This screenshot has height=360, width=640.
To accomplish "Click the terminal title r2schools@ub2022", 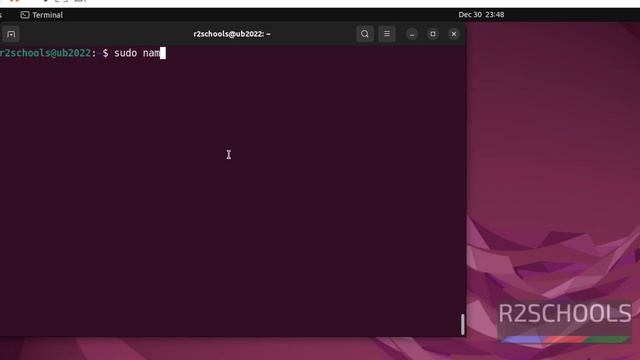I will [x=232, y=34].
